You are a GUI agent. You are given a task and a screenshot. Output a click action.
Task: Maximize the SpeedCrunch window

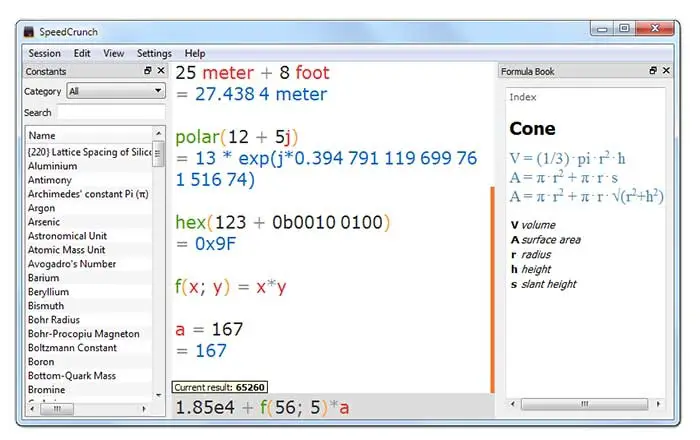pos(625,29)
